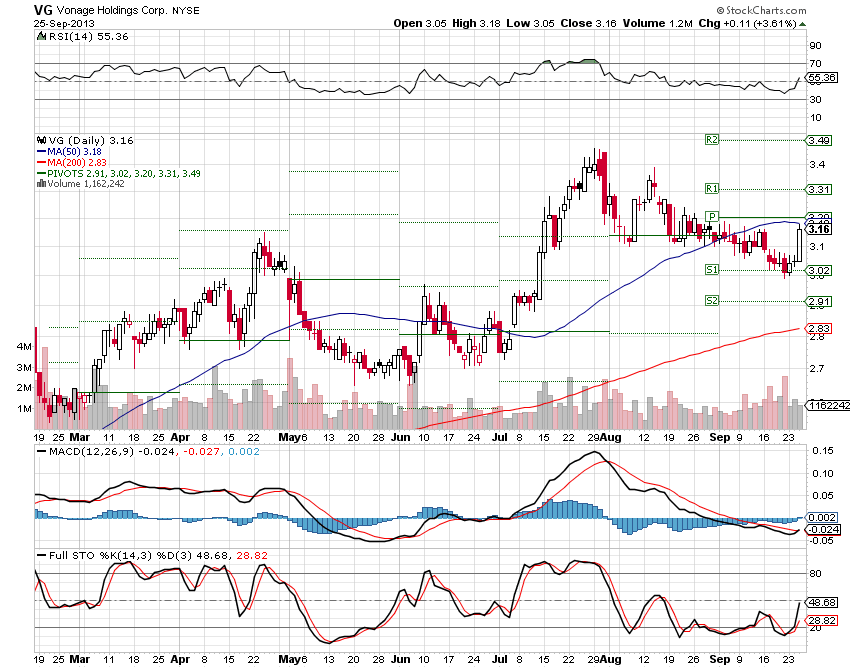Image resolution: width=850 pixels, height=668 pixels.
Task: Click the MA(200) red line legend
Action: (x=72, y=163)
